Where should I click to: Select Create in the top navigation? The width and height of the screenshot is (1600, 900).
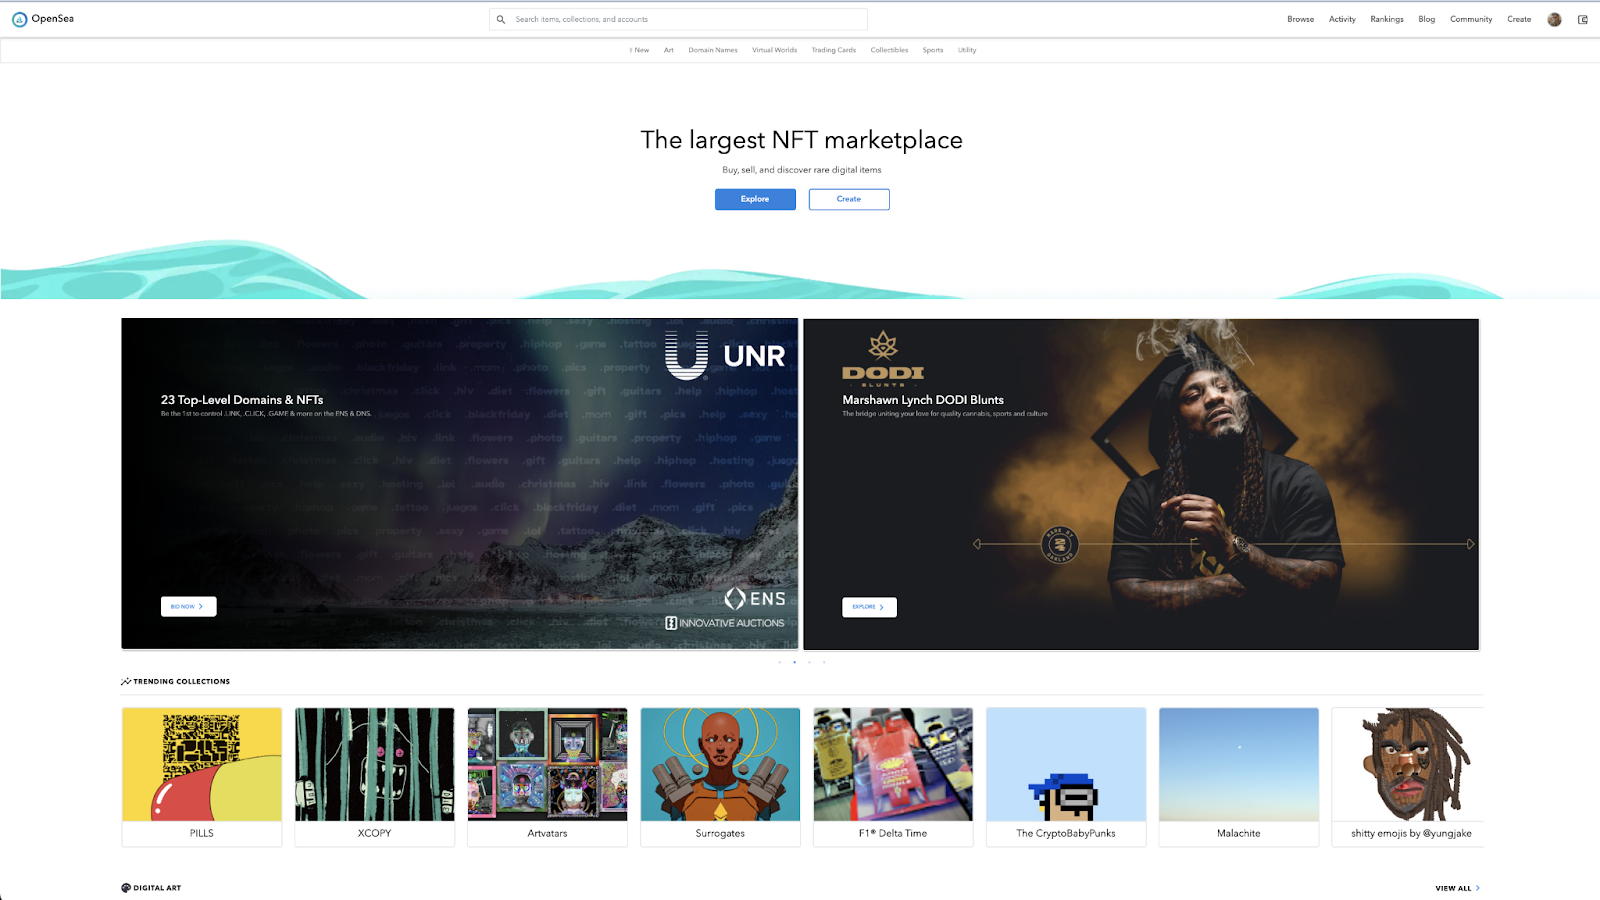click(1519, 19)
